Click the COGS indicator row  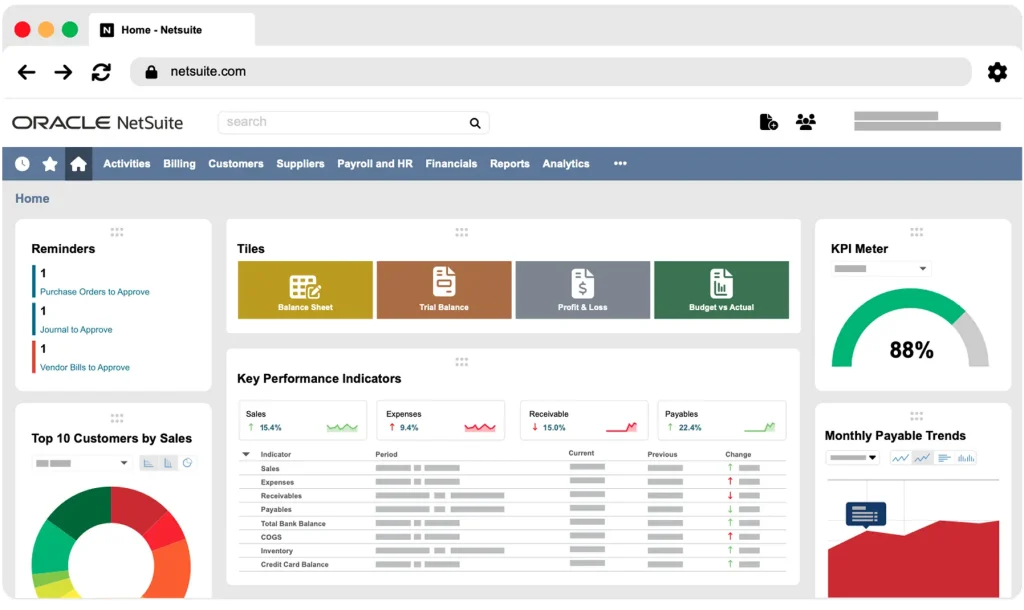pyautogui.click(x=512, y=537)
